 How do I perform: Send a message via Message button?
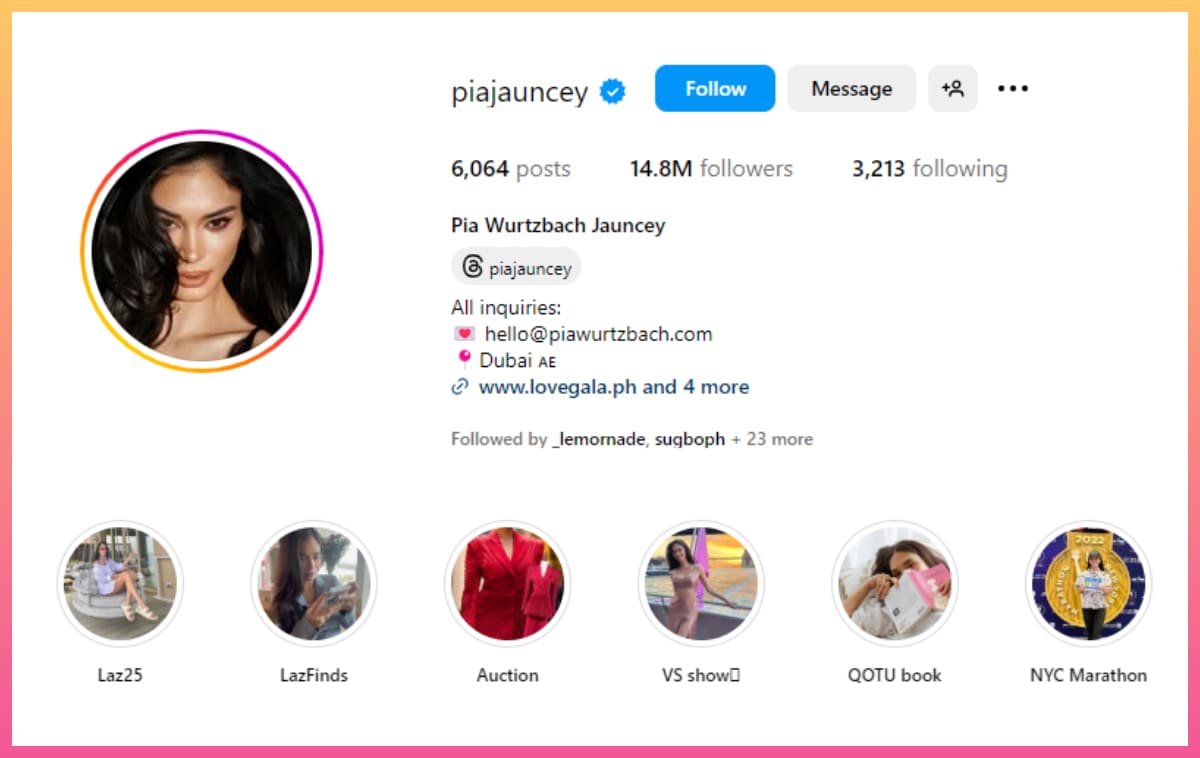(851, 88)
